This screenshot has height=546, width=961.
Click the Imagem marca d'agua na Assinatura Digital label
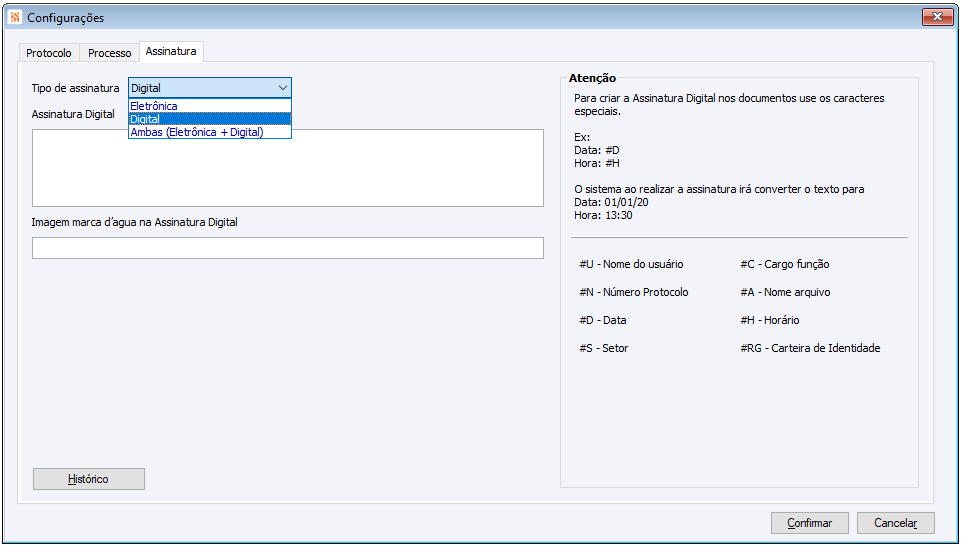click(x=135, y=222)
